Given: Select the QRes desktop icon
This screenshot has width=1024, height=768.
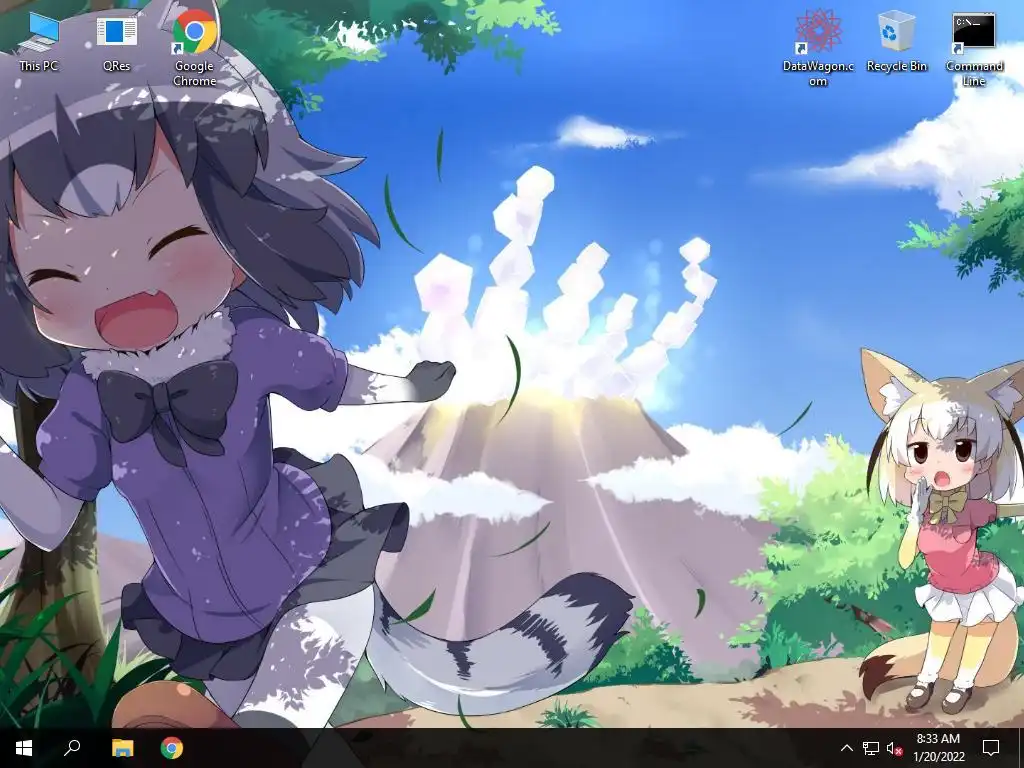Looking at the screenshot, I should click(x=116, y=41).
